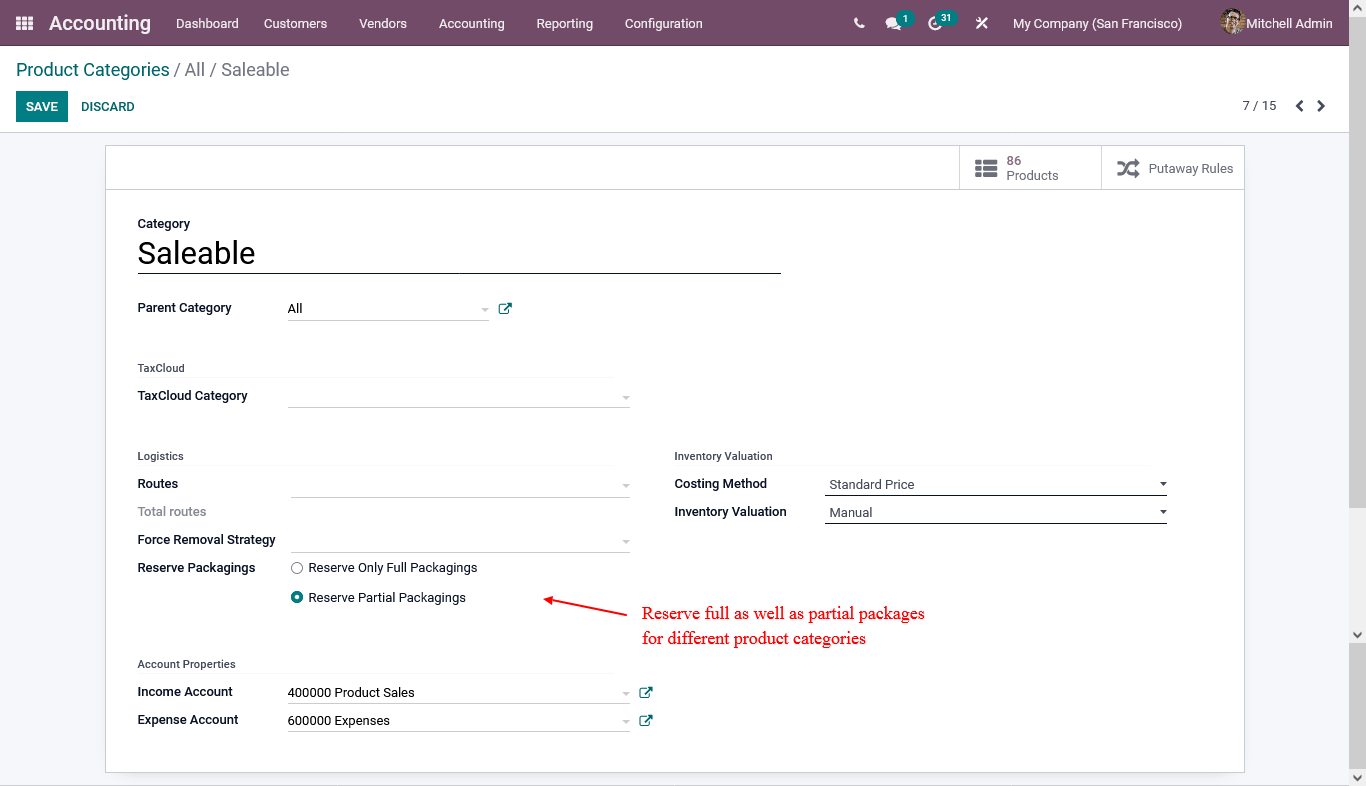Screen dimensions: 1366x786
Task: Open the Reporting menu
Action: click(564, 23)
